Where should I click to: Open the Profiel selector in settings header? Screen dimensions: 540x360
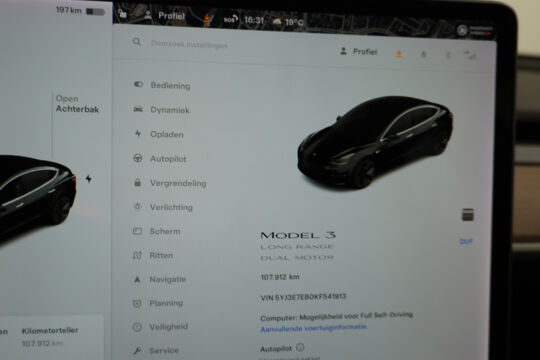point(359,52)
